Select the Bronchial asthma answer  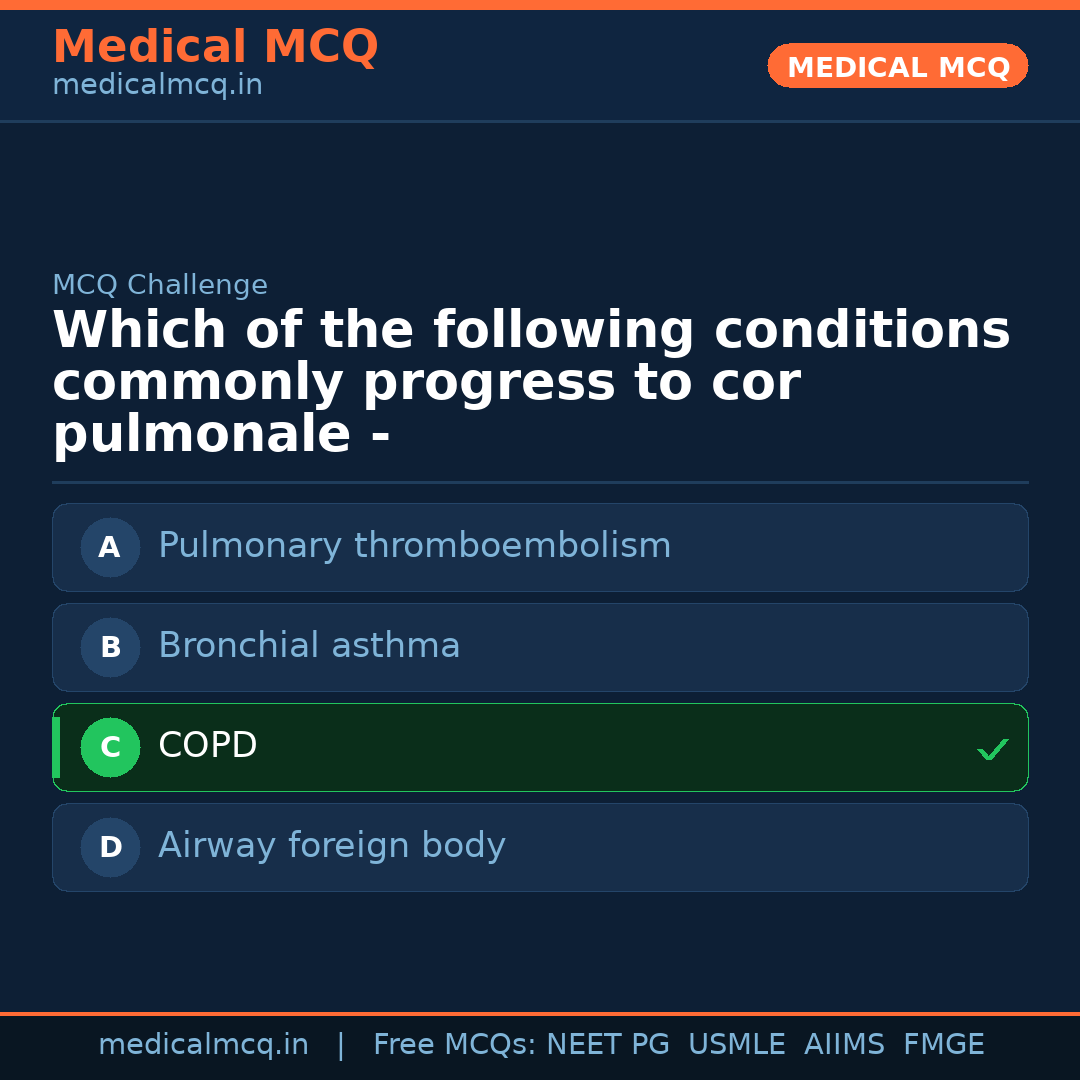tap(308, 645)
